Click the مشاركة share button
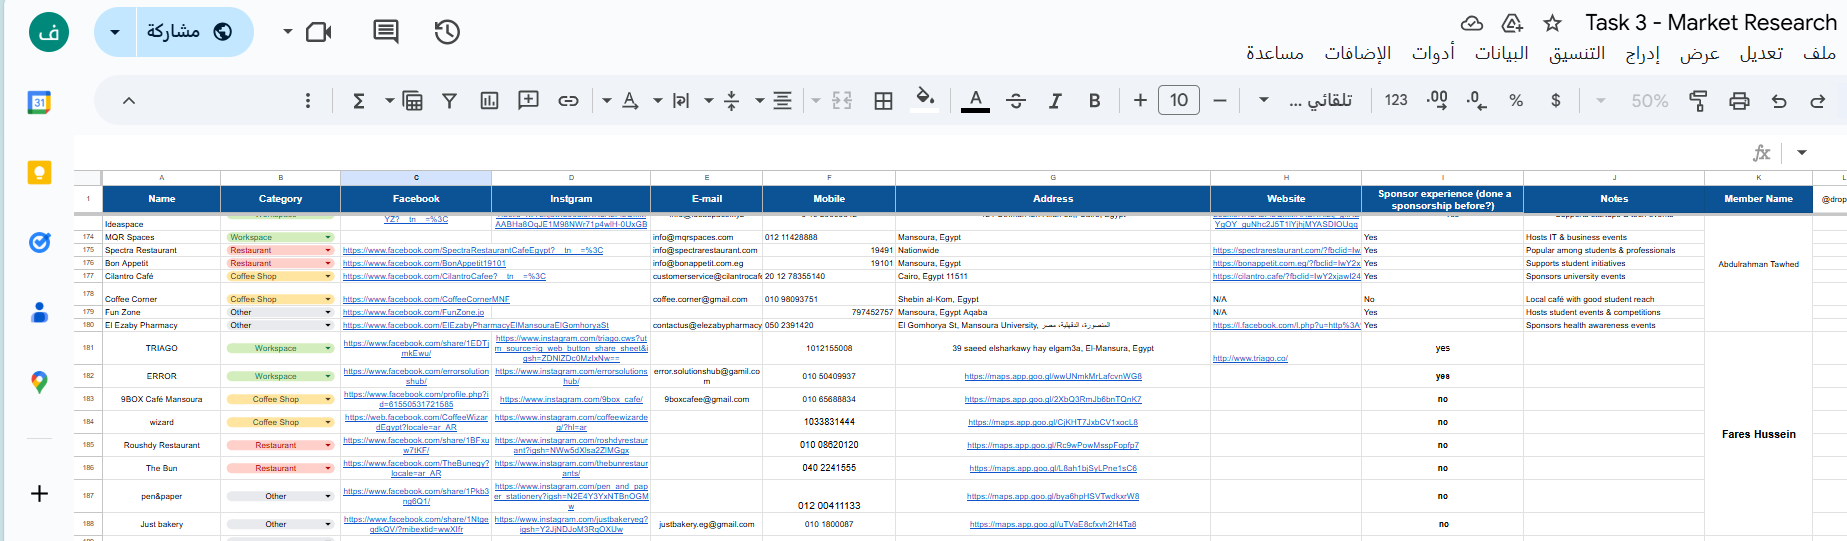 189,32
